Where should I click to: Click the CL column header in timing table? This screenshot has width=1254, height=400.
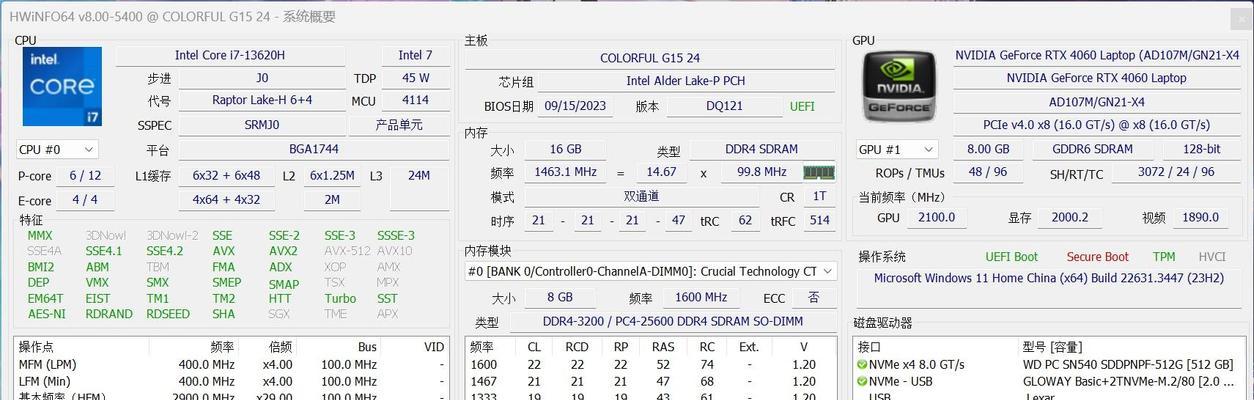(x=534, y=347)
